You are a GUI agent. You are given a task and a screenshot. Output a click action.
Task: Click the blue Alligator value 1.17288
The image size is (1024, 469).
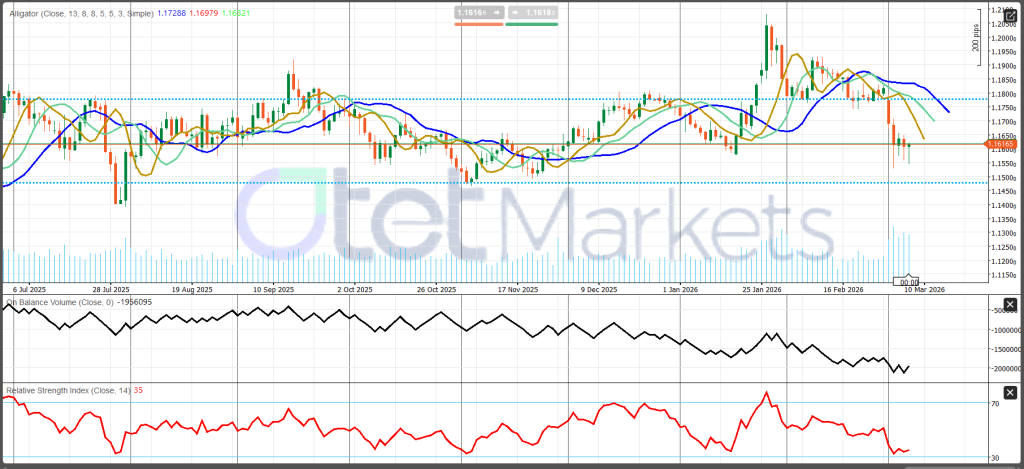[x=173, y=12]
